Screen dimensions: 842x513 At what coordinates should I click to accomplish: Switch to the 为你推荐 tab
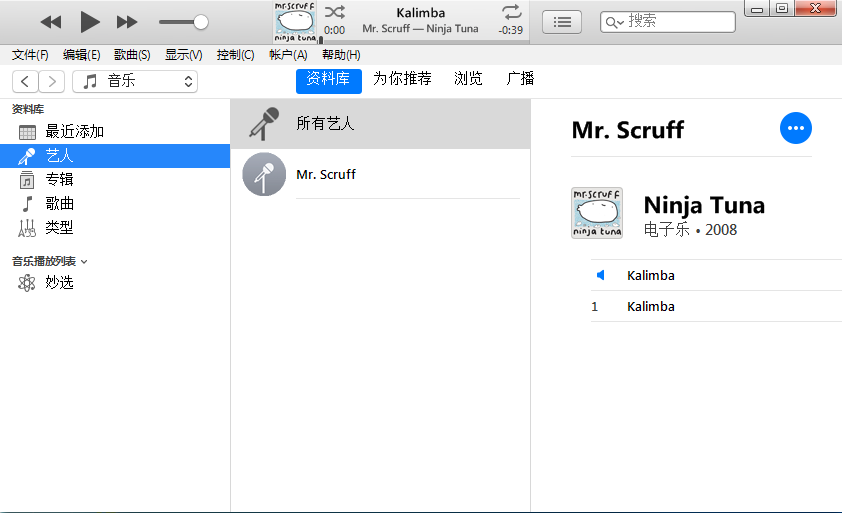coord(402,79)
